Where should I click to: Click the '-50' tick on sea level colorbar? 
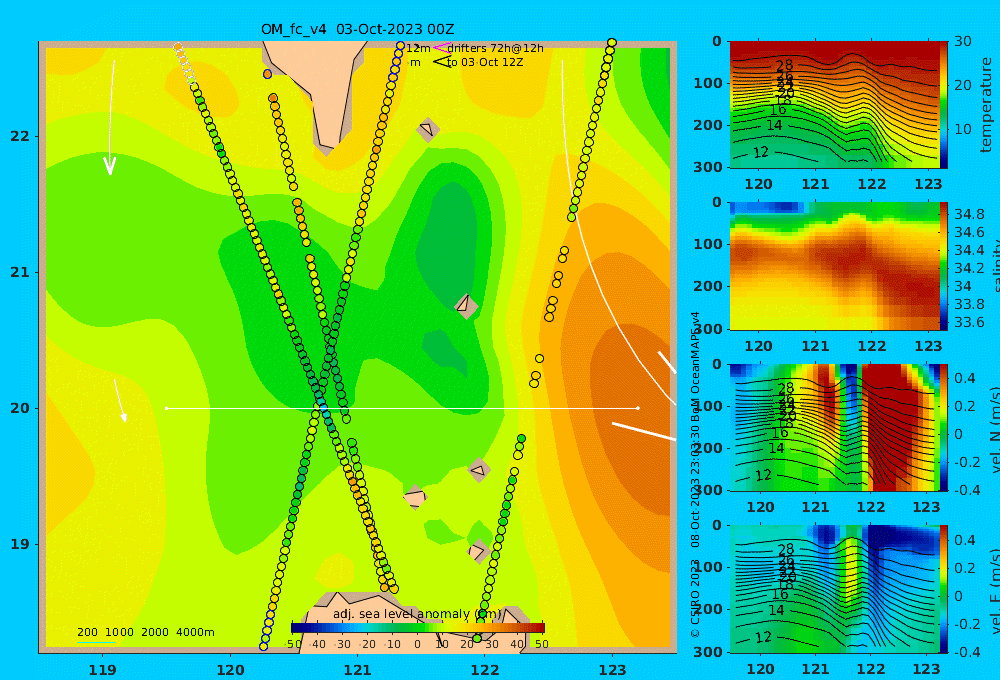(x=292, y=644)
